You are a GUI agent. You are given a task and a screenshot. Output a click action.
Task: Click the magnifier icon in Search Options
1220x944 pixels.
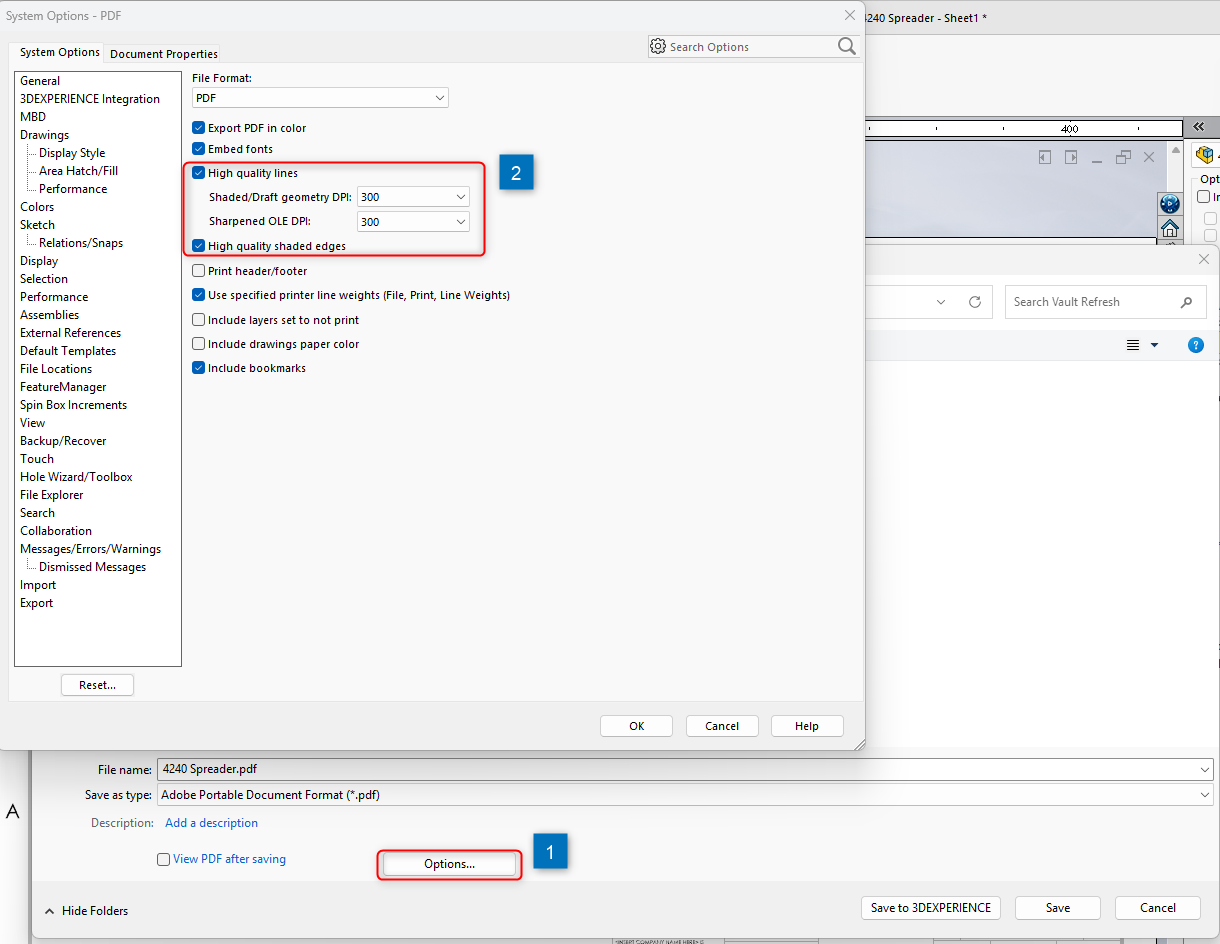coord(846,47)
